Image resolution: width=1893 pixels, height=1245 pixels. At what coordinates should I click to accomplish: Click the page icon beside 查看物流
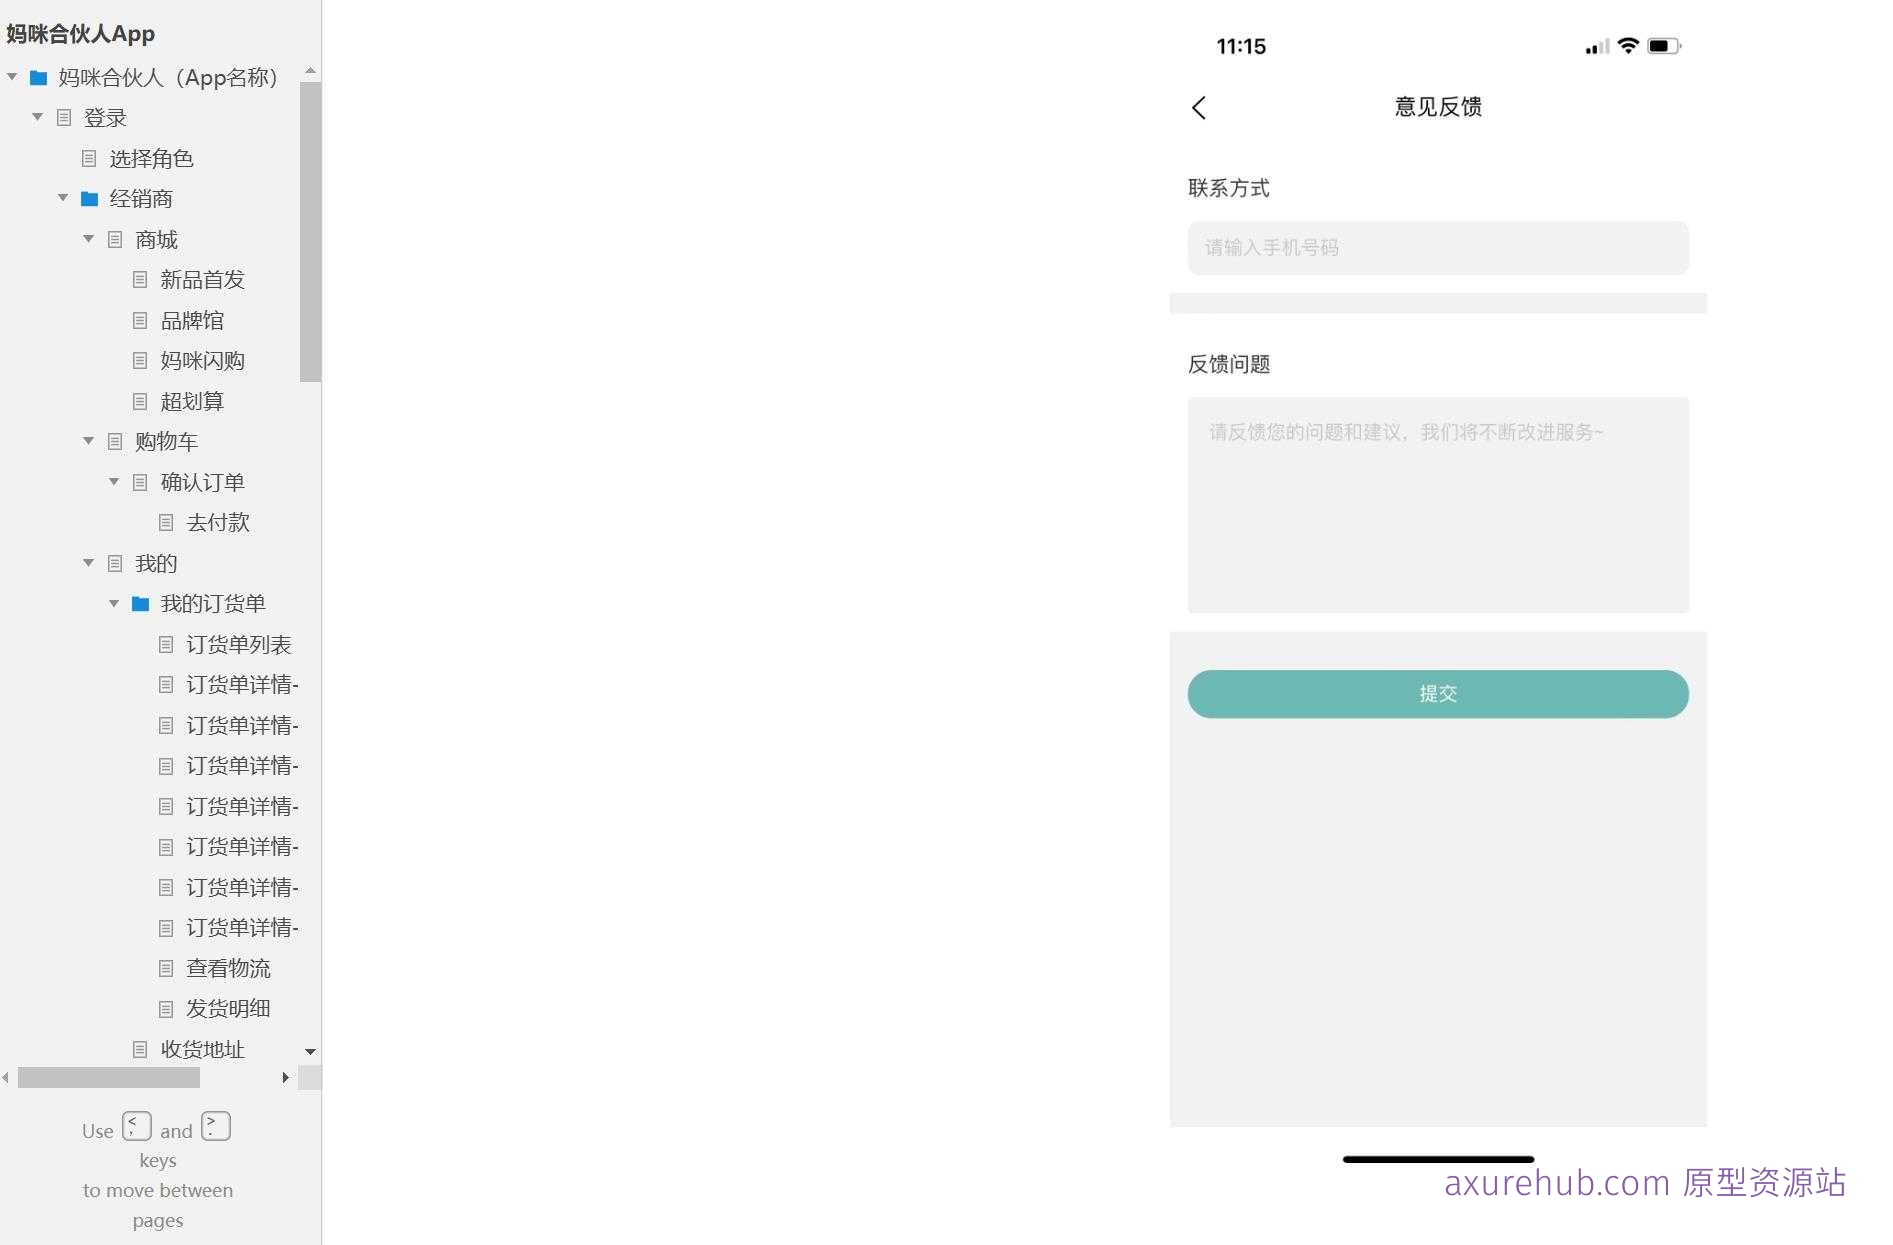pyautogui.click(x=166, y=968)
